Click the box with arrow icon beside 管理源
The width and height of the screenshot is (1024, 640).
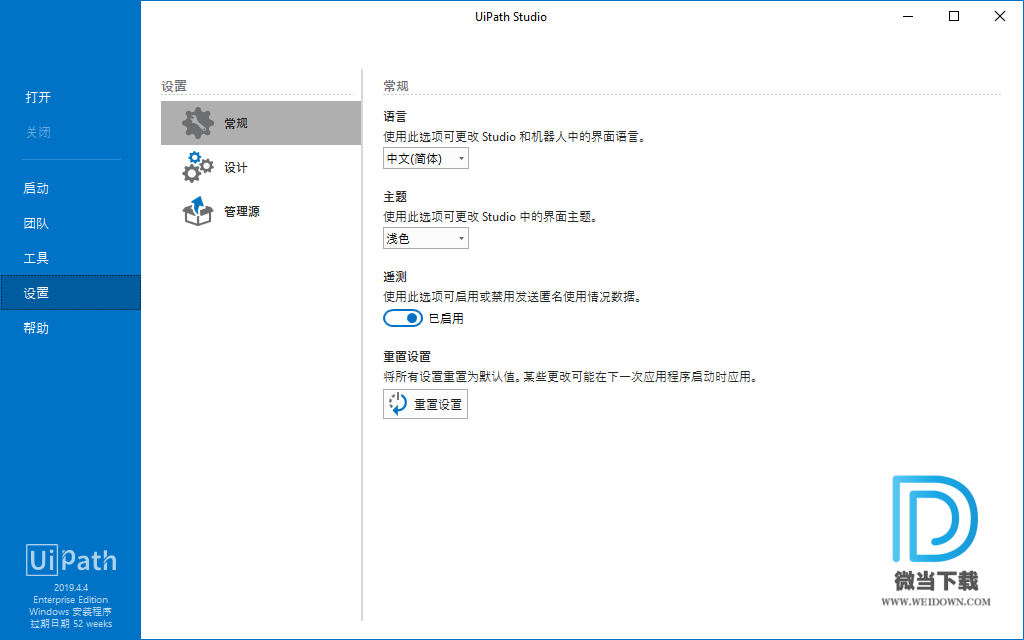tap(198, 211)
